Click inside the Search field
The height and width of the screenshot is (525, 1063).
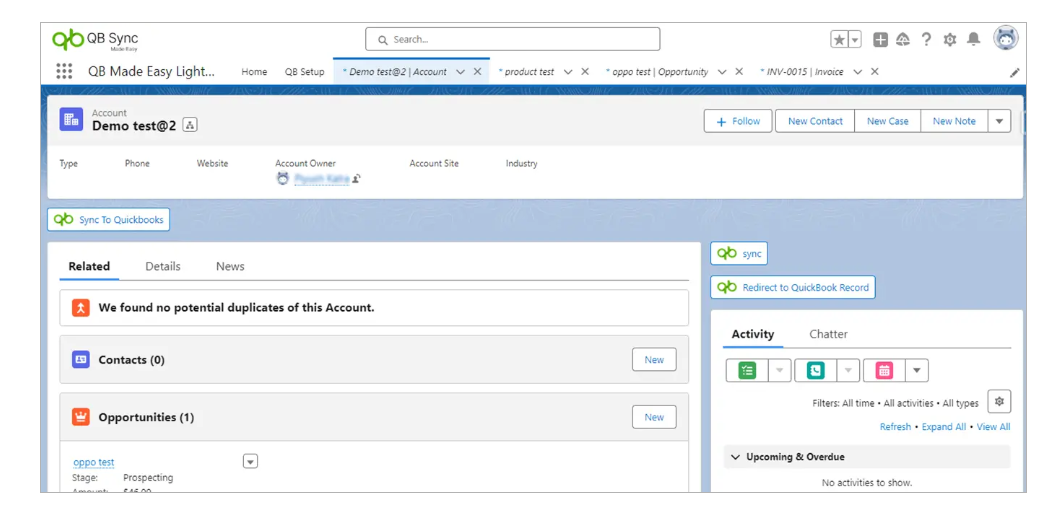pyautogui.click(x=513, y=39)
